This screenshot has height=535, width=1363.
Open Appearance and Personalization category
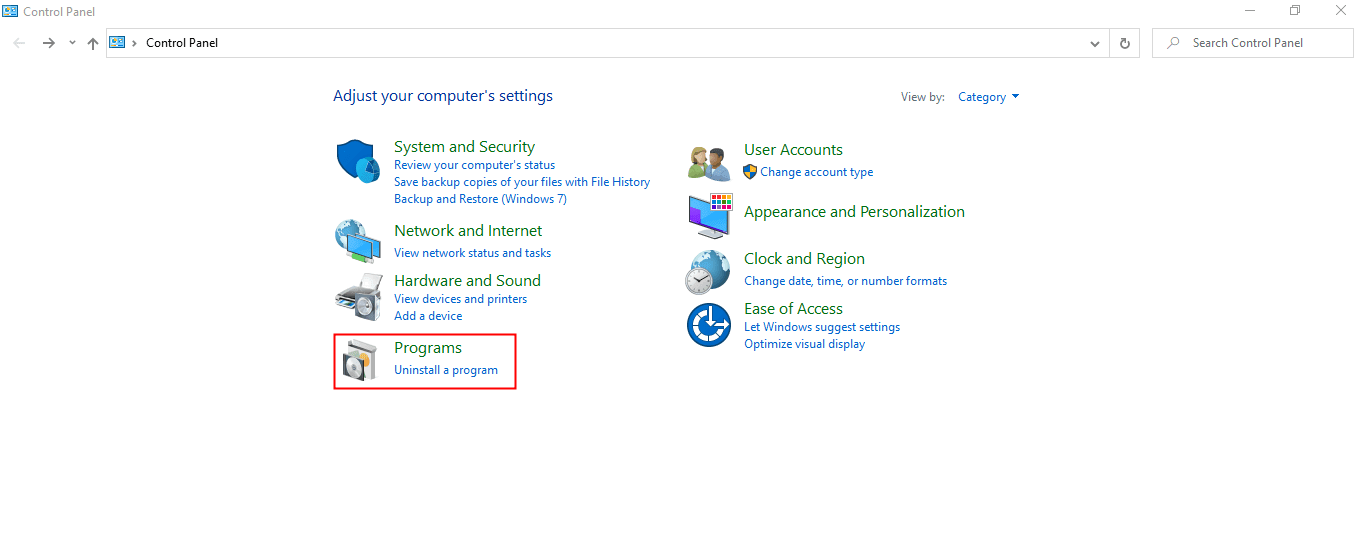[854, 212]
